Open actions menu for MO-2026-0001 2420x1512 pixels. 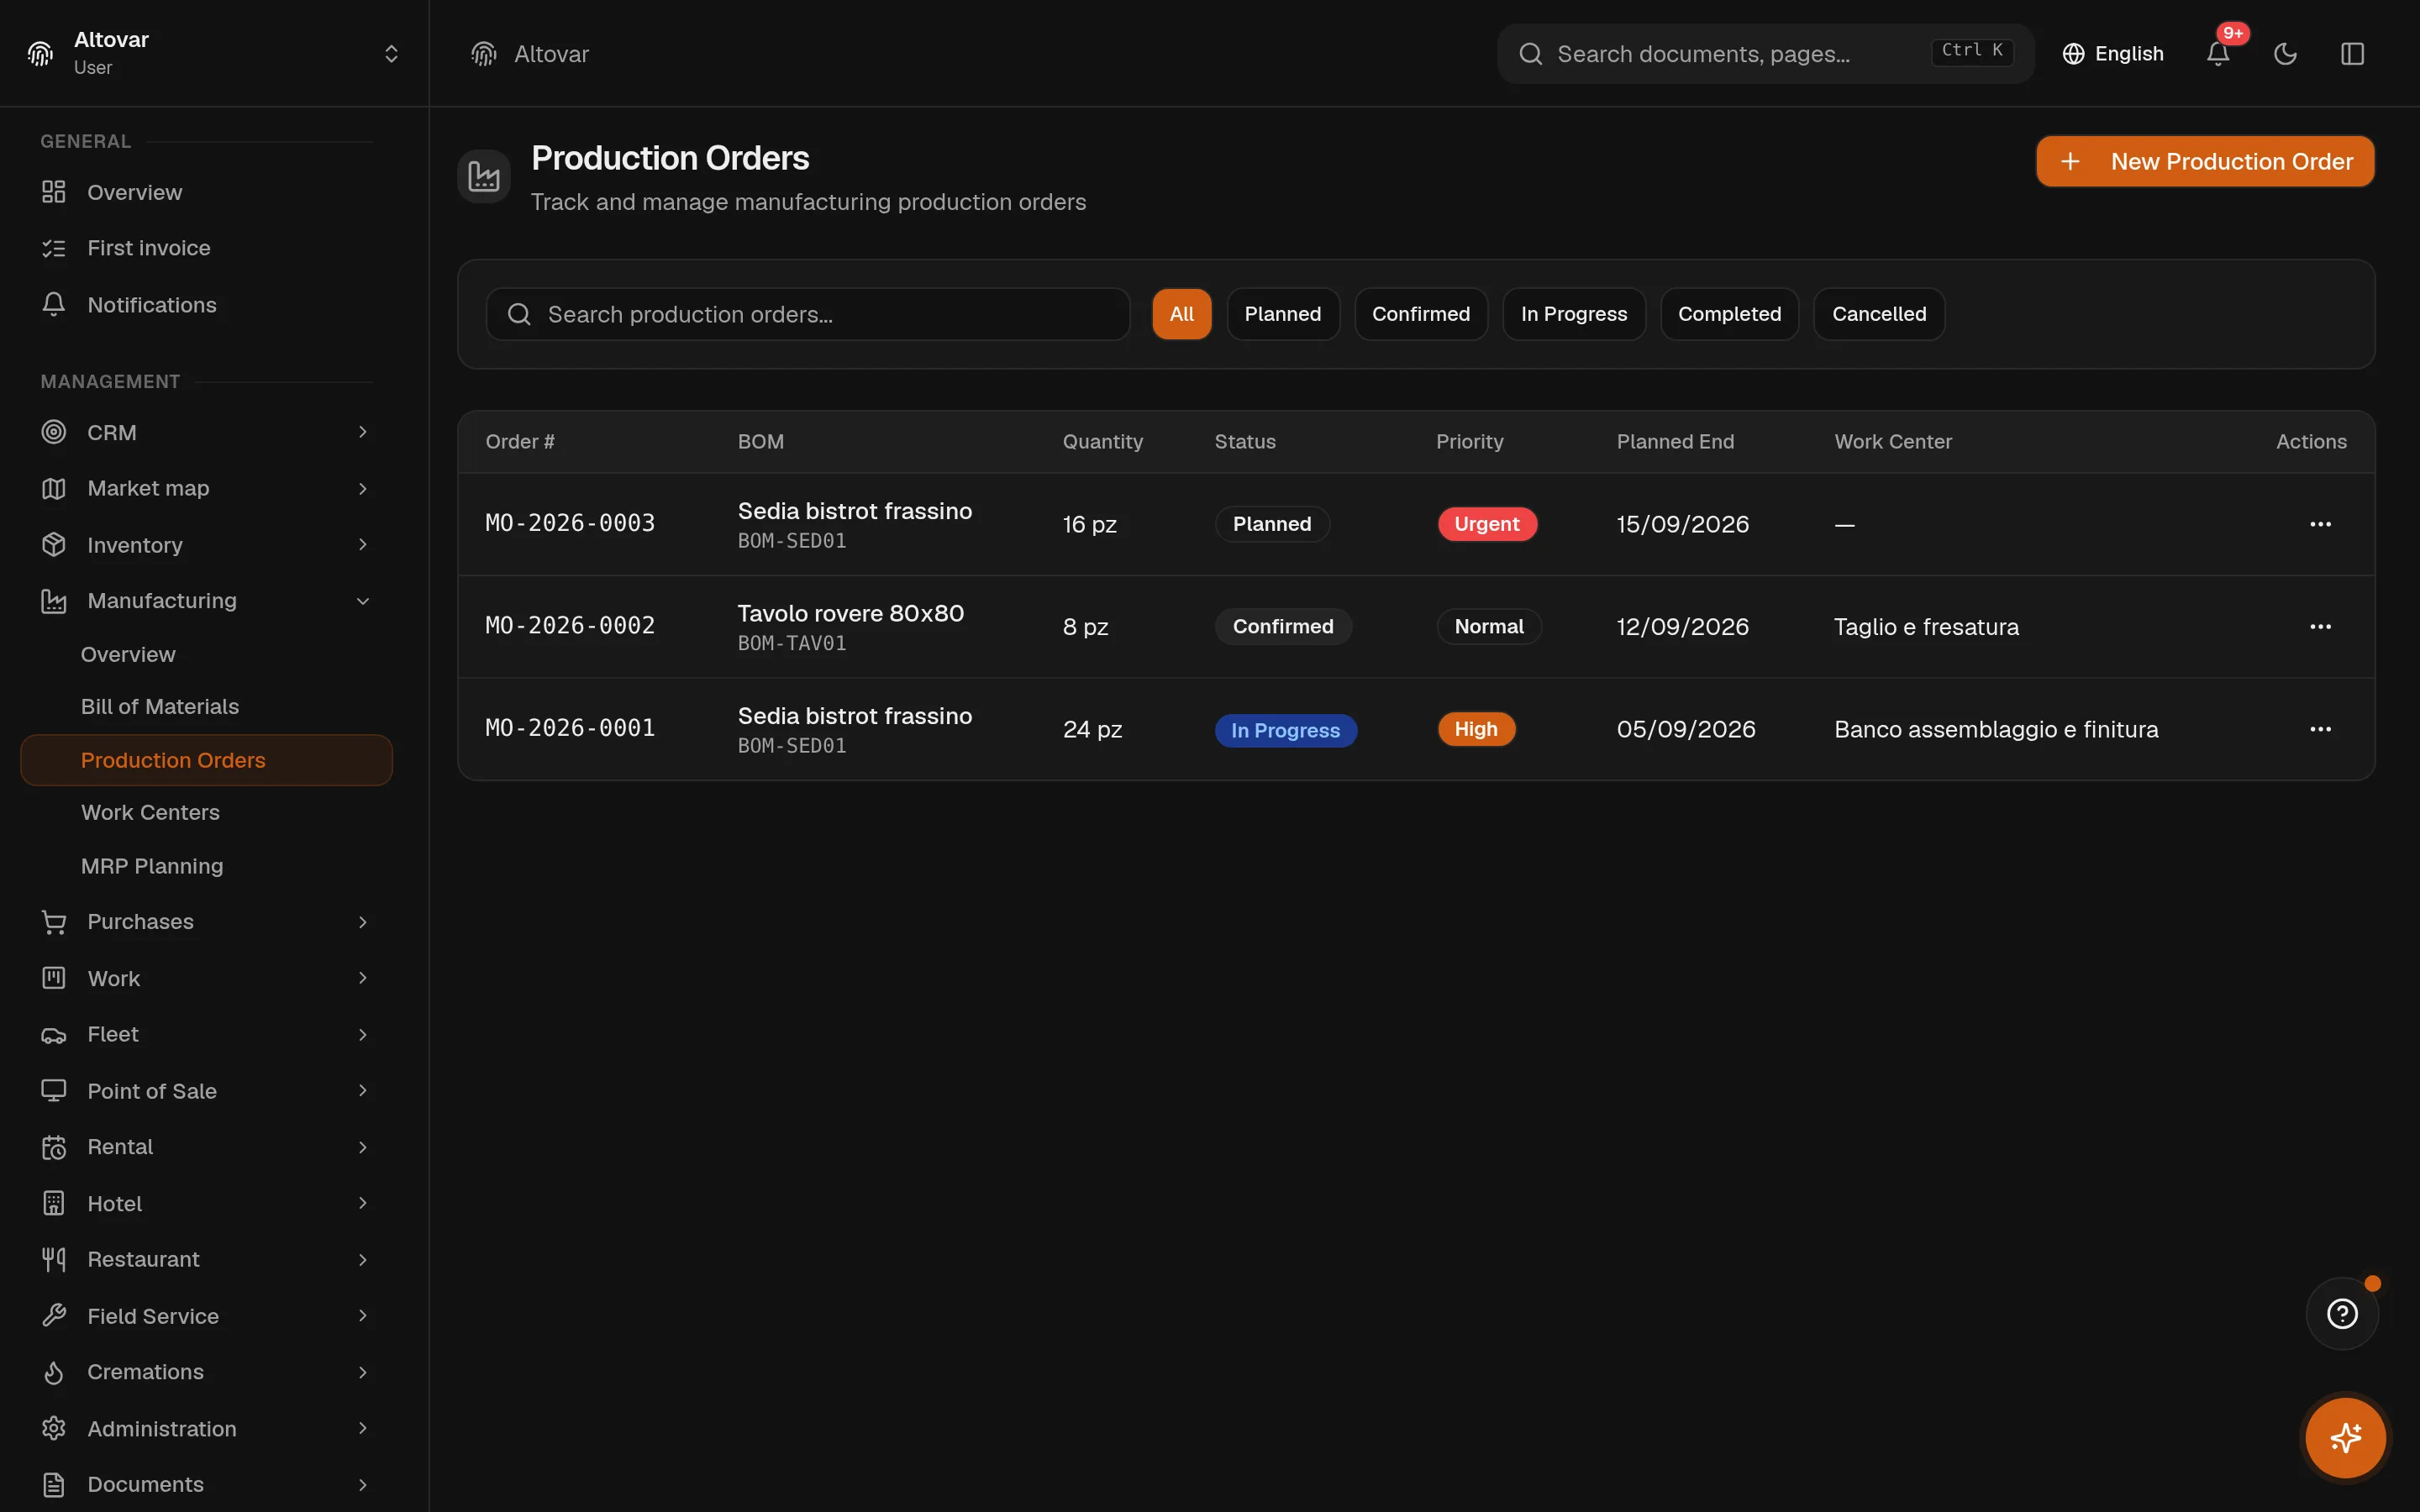tap(2320, 729)
